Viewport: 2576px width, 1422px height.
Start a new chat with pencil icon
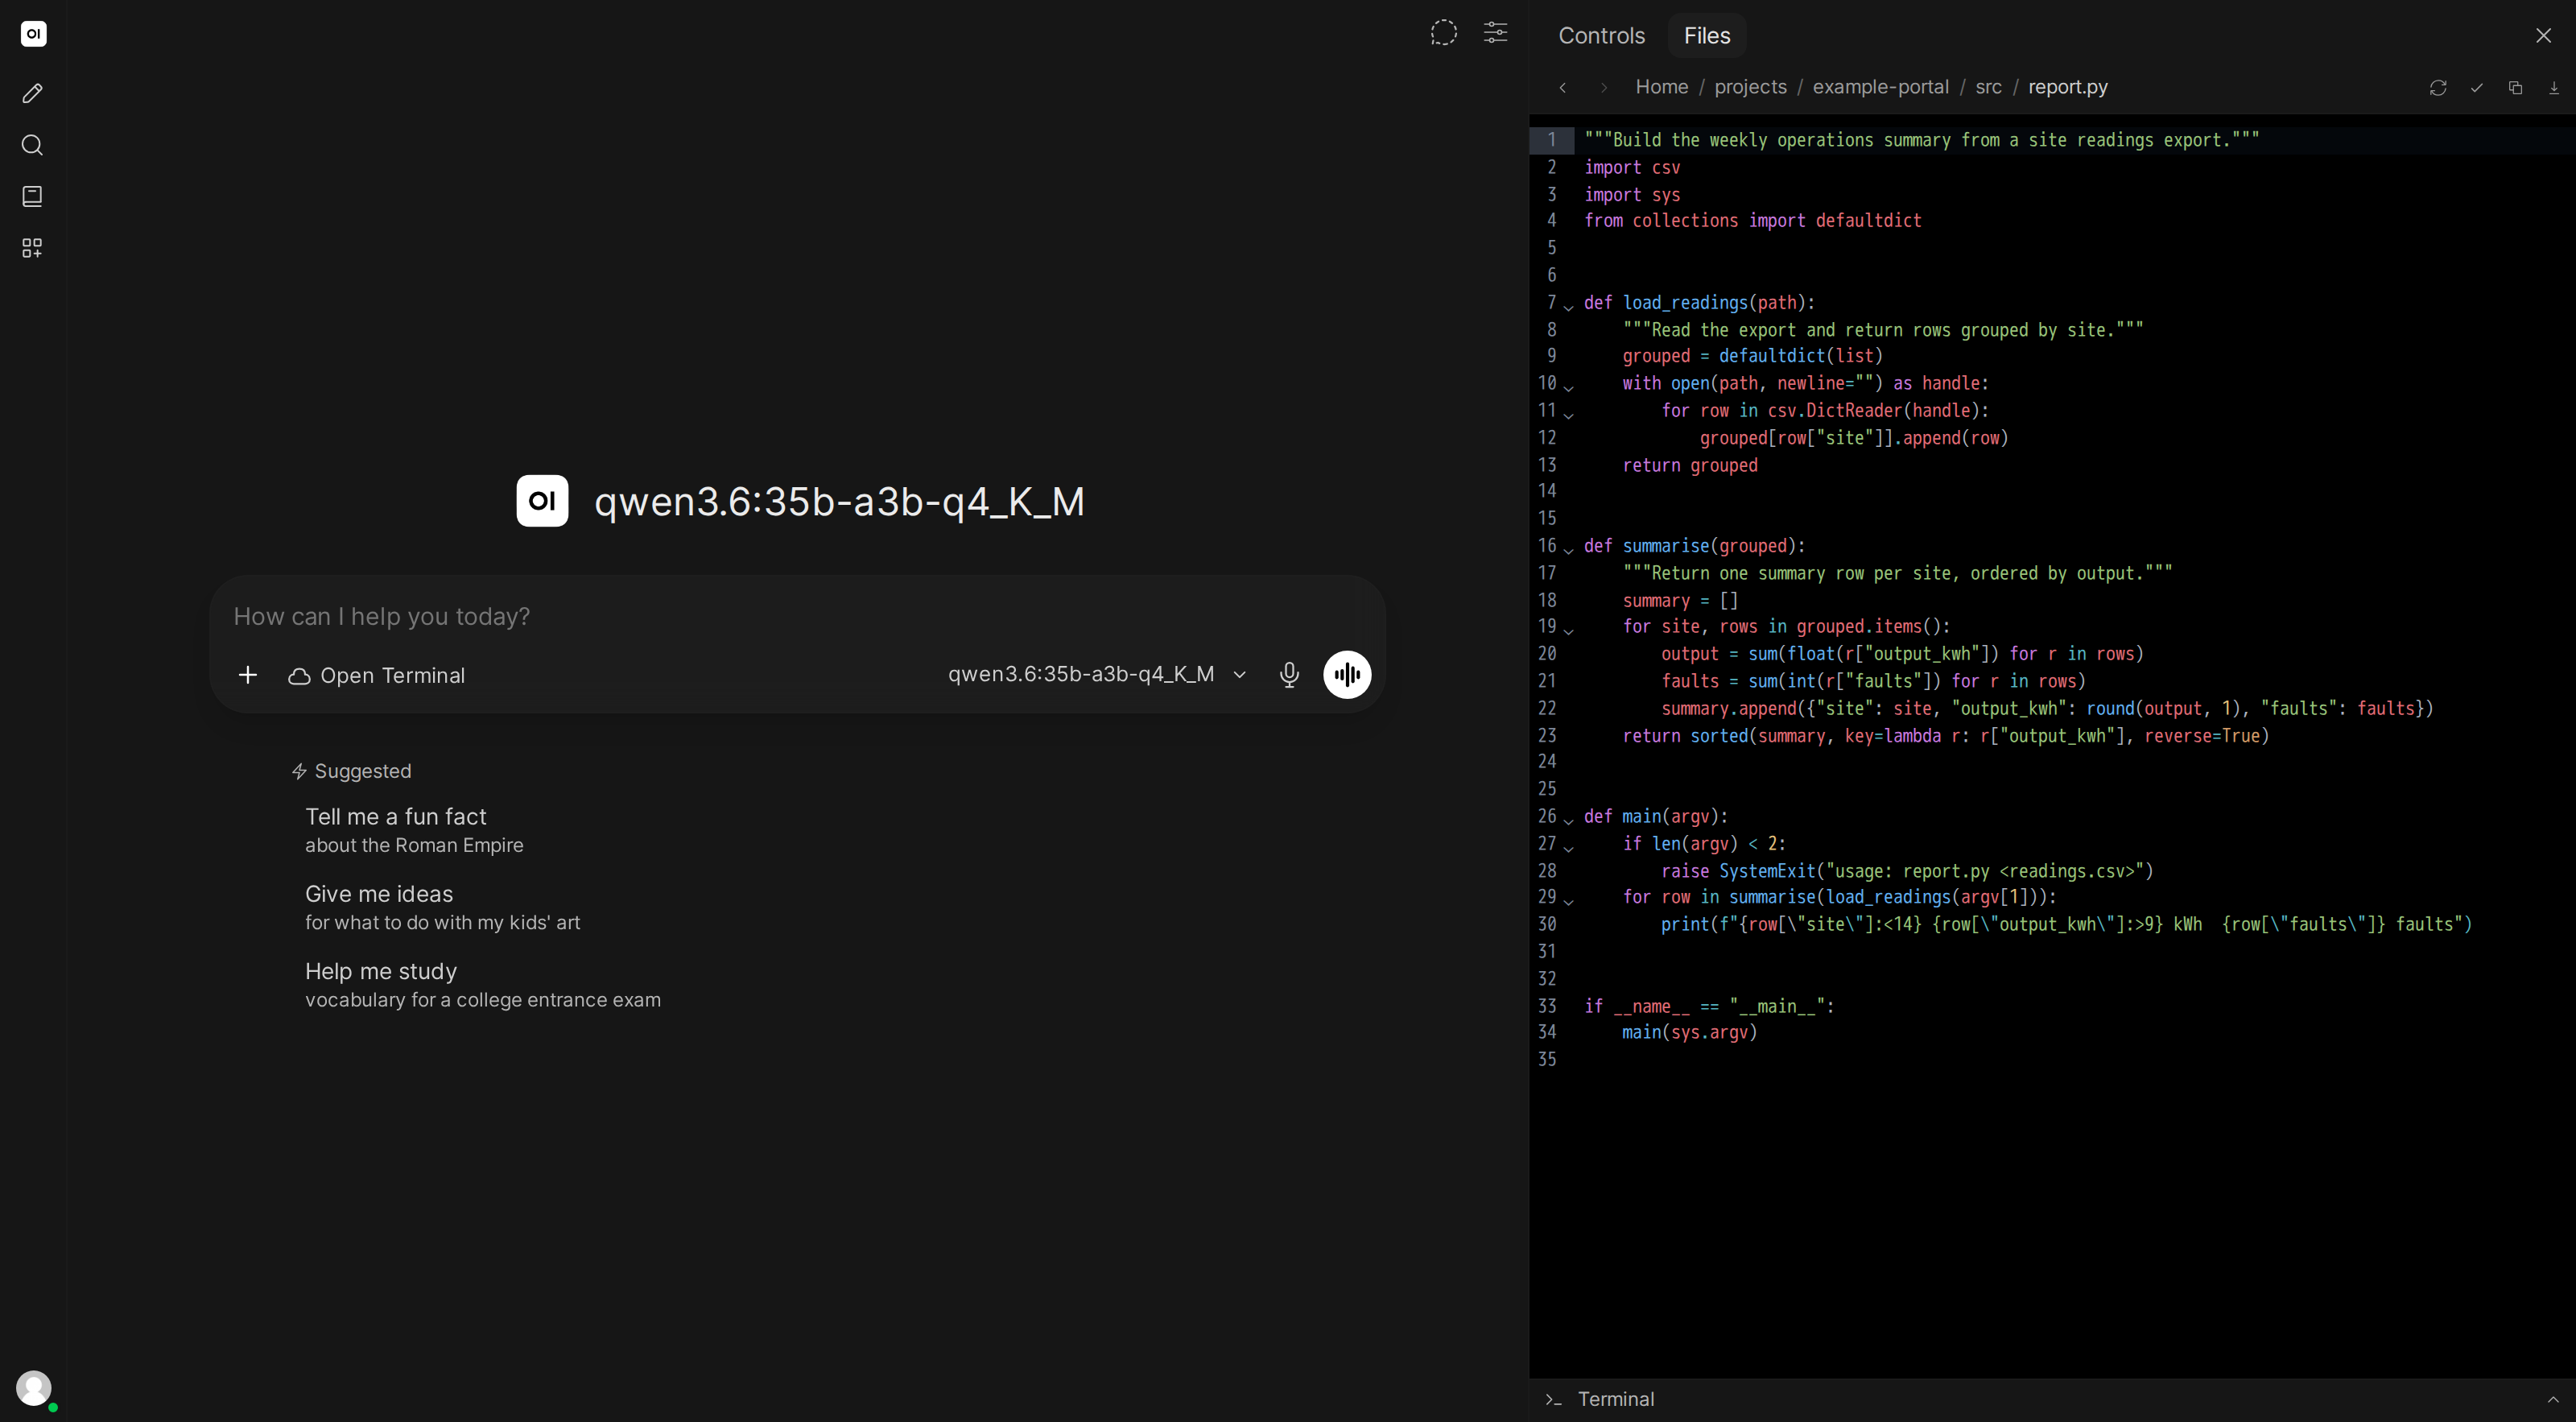pos(32,93)
